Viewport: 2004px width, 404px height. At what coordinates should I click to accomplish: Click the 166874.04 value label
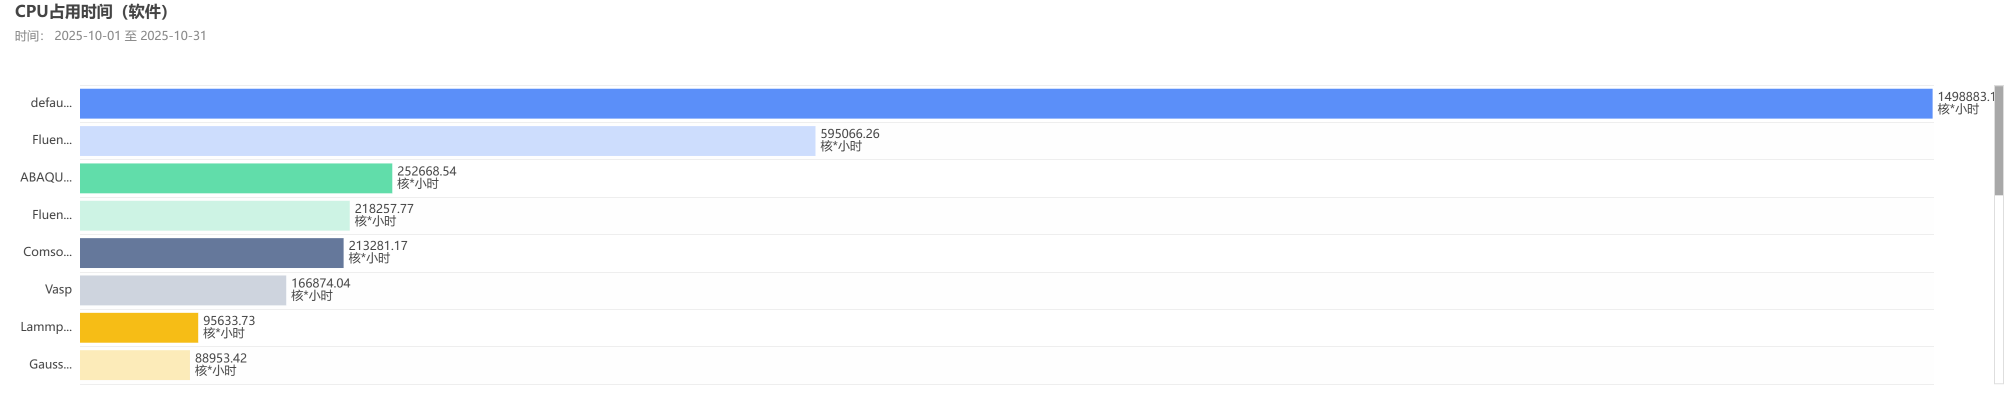coord(320,284)
